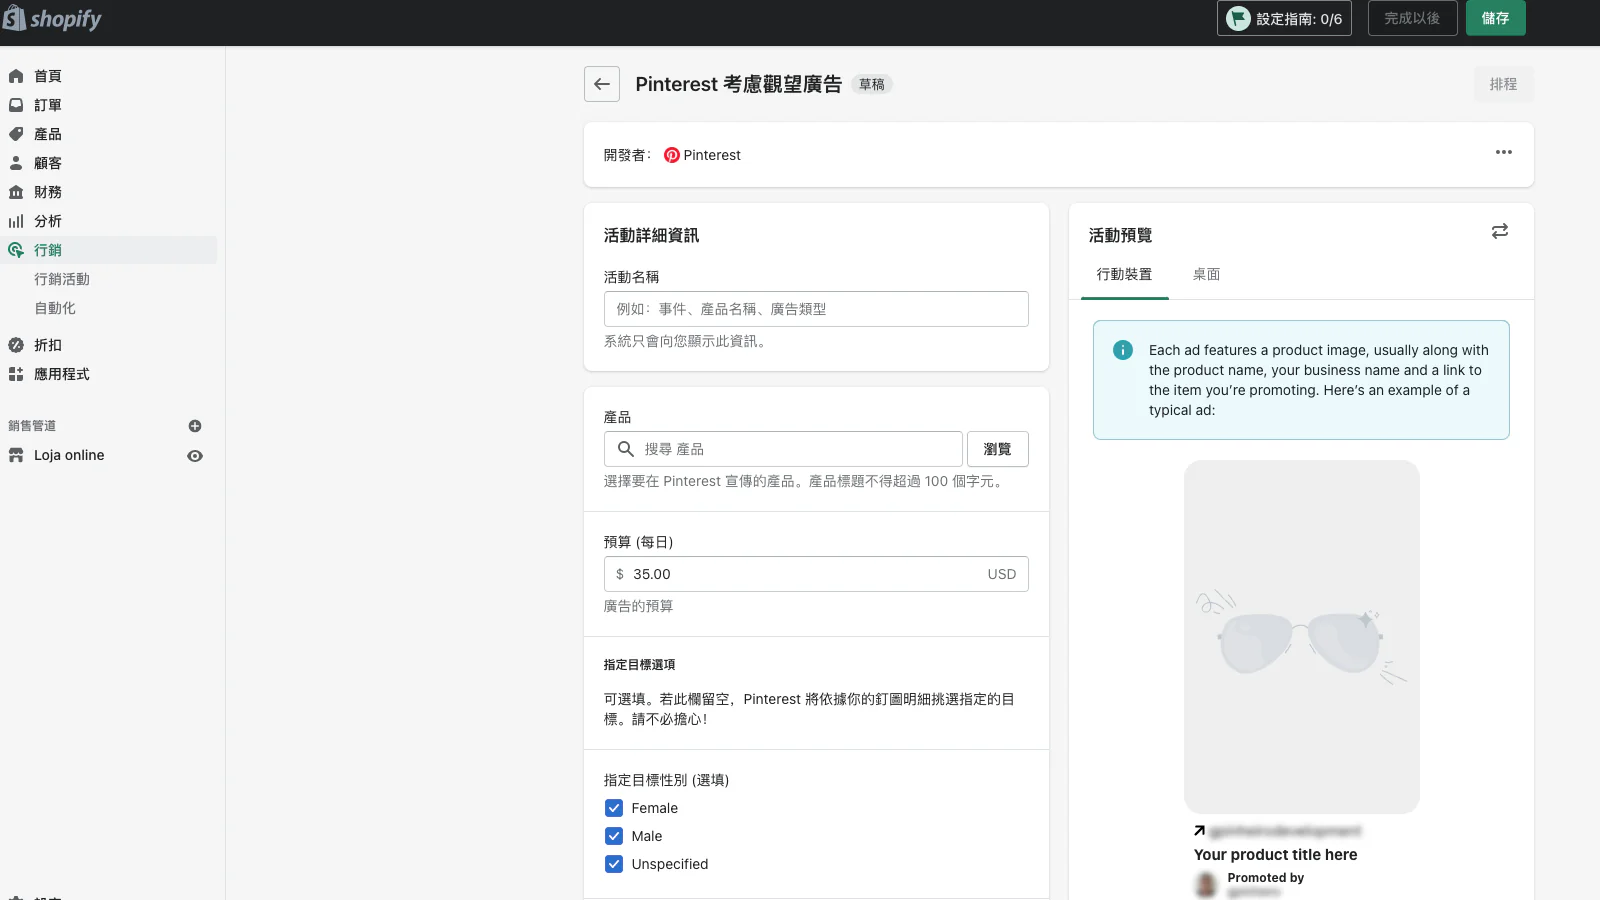Click the home icon in sidebar
The width and height of the screenshot is (1600, 900).
click(x=16, y=76)
